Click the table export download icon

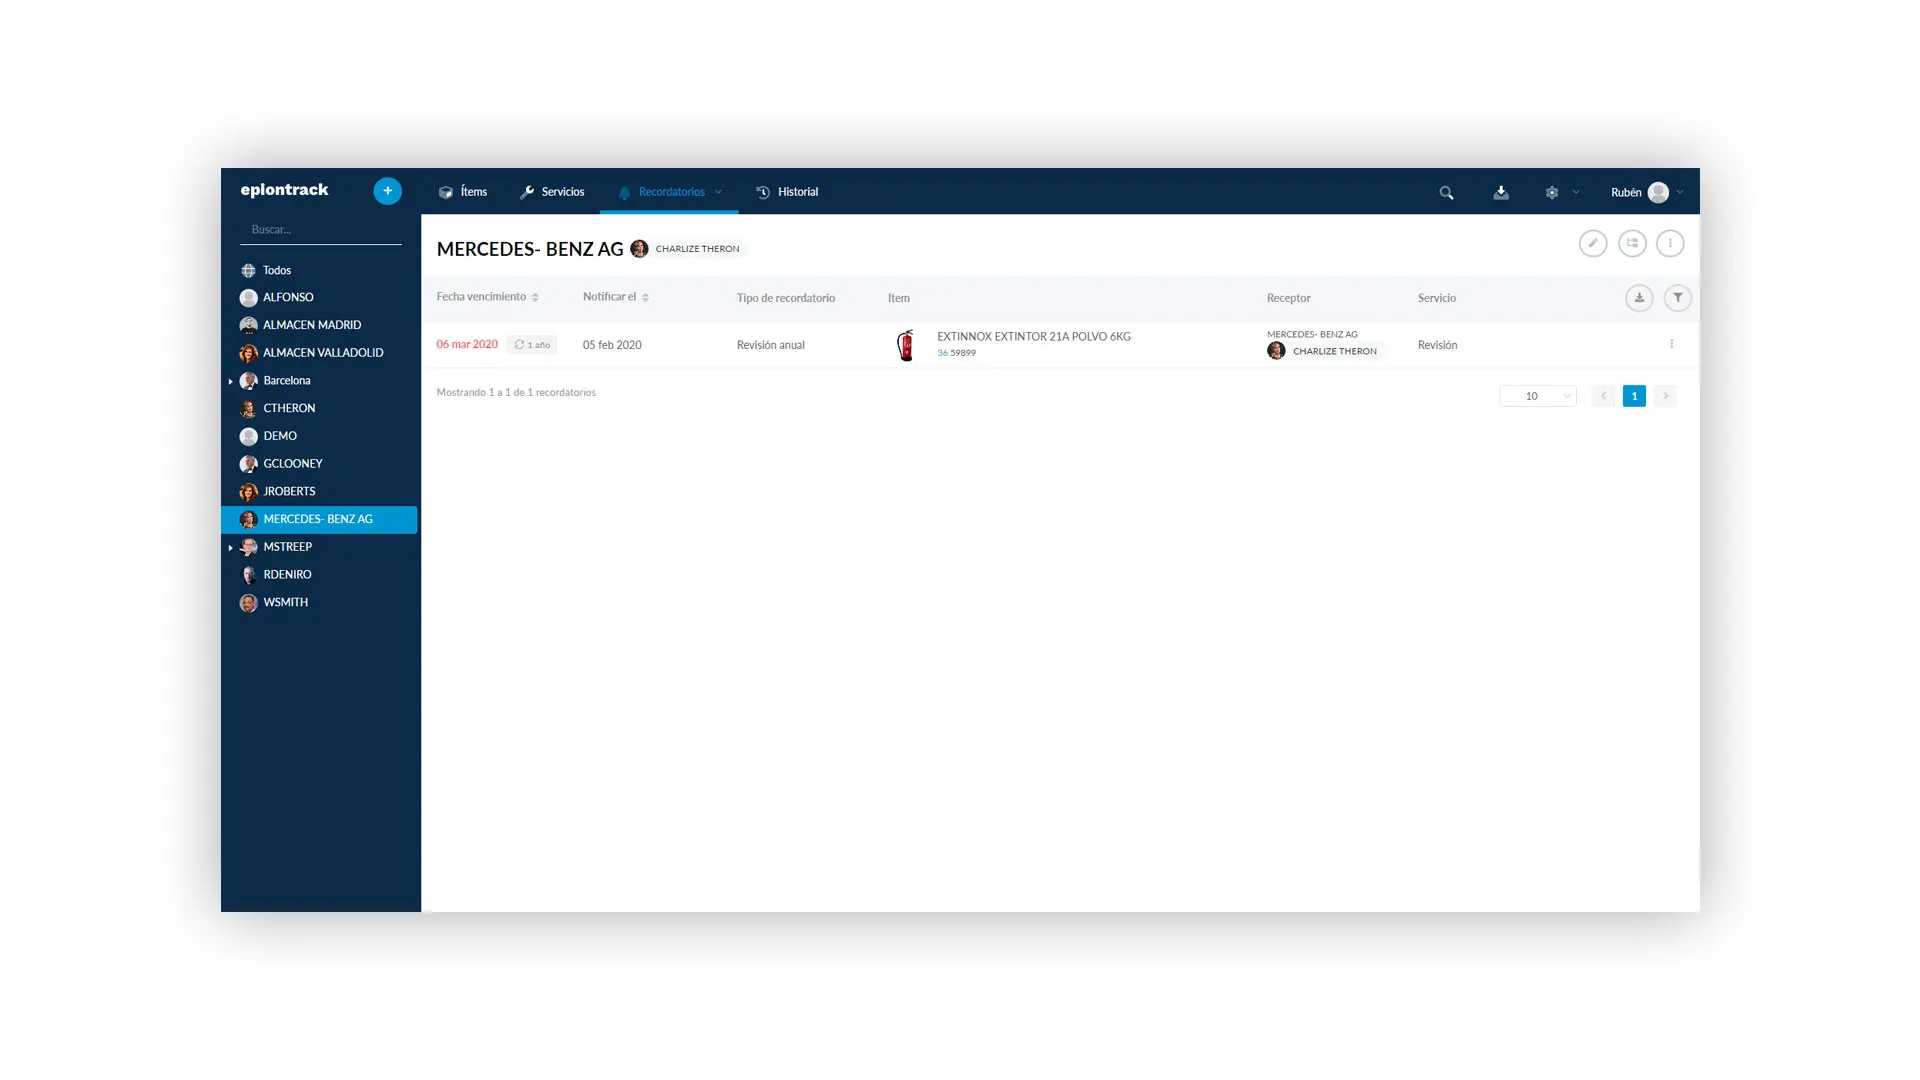coord(1639,298)
